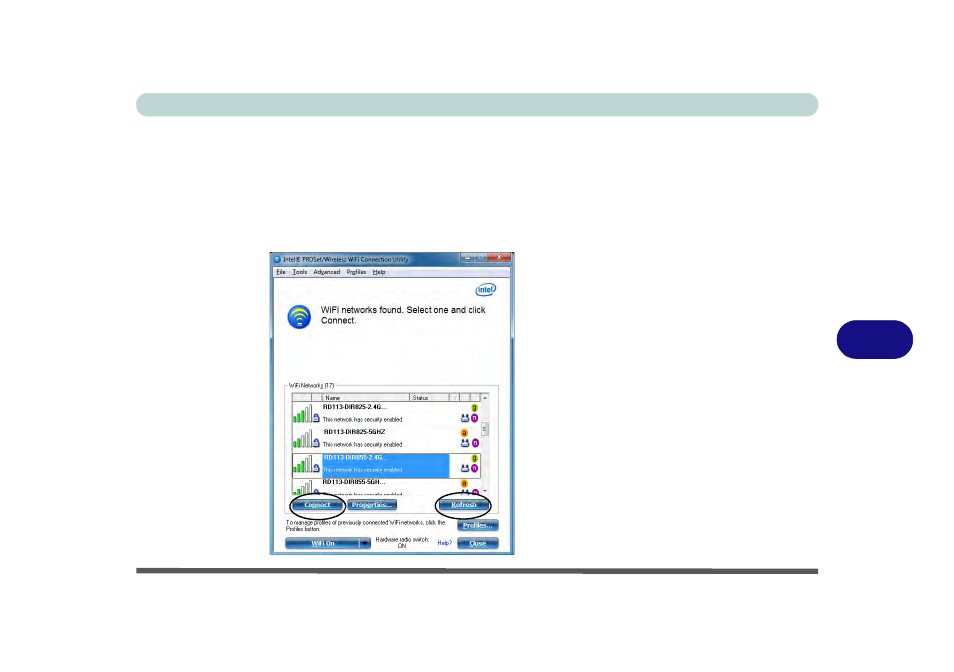Open the Profiles... button
This screenshot has width=954, height=672.
[478, 525]
